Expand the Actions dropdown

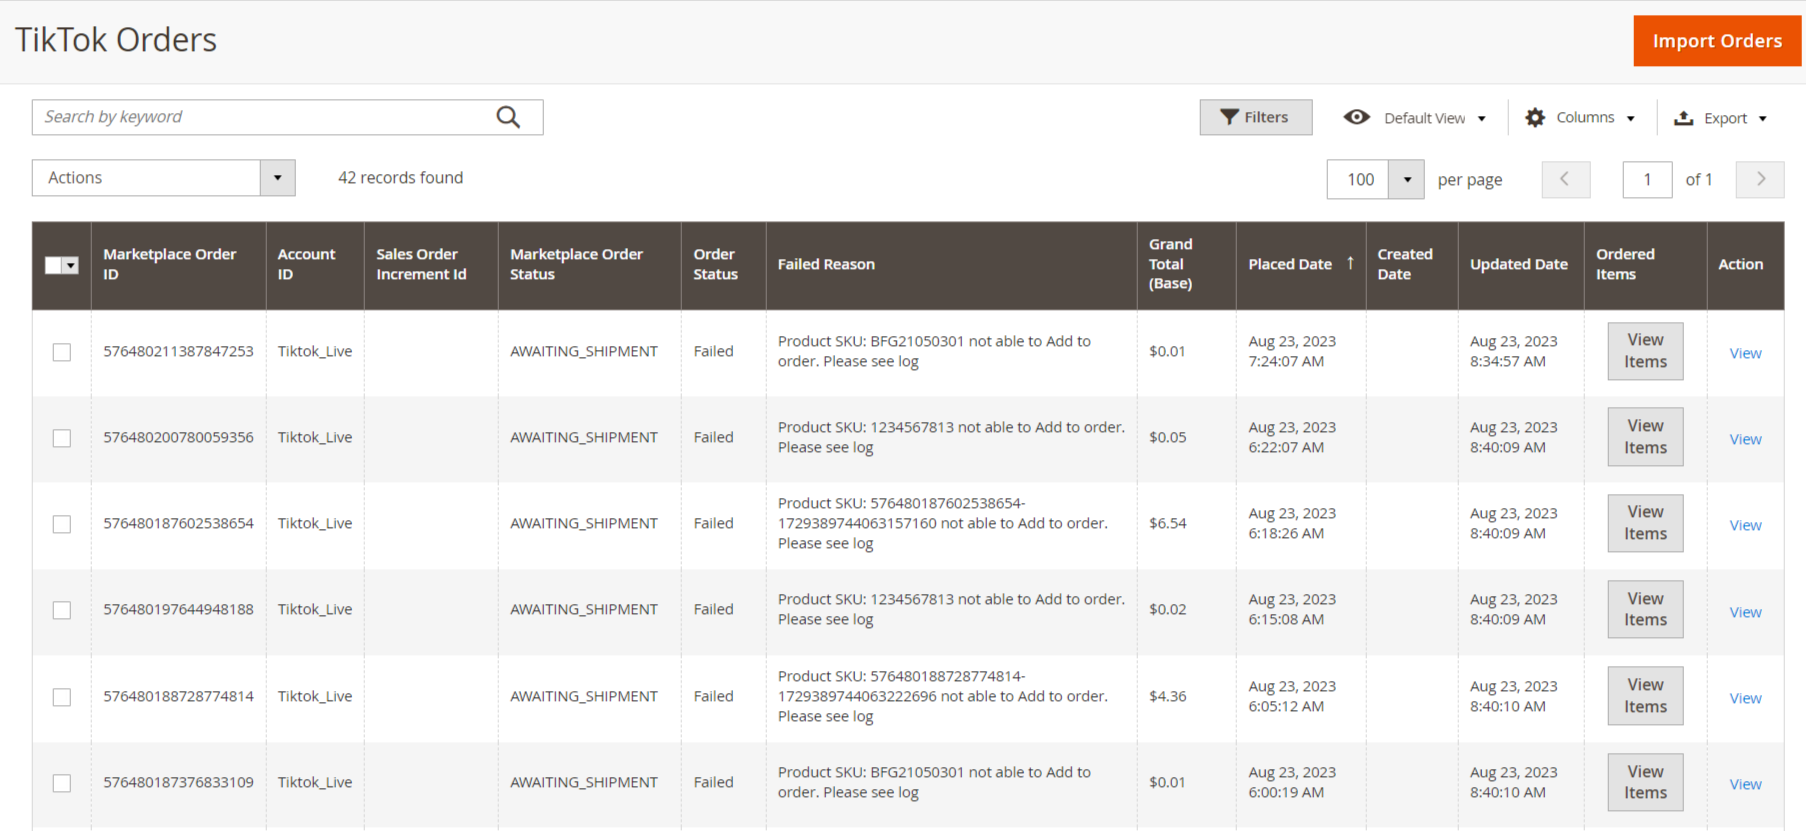tap(277, 178)
